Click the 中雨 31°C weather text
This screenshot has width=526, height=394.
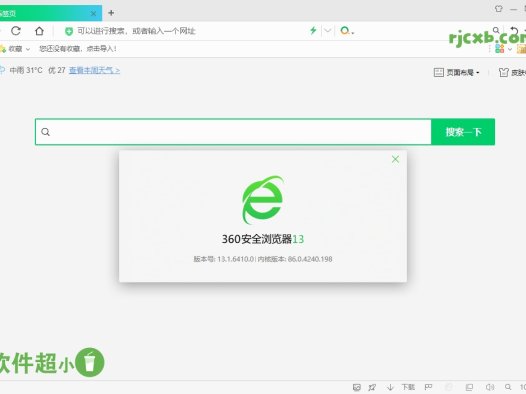click(26, 70)
